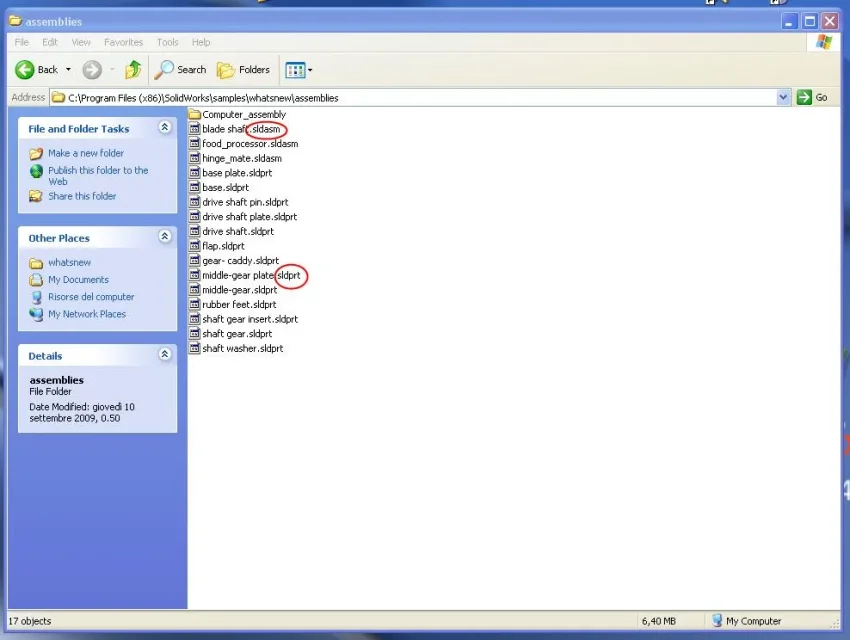Click the shaft washer.sldprt file name
Viewport: 850px width, 640px height.
pos(242,349)
